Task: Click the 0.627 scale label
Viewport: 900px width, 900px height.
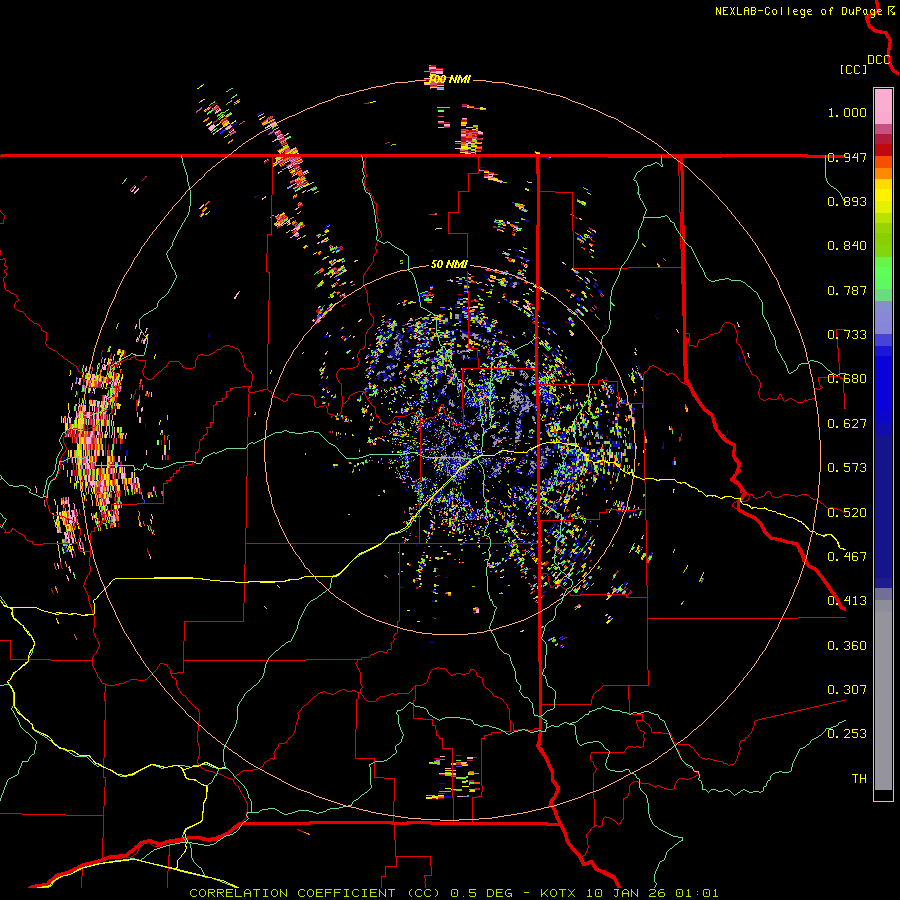Action: (x=847, y=424)
